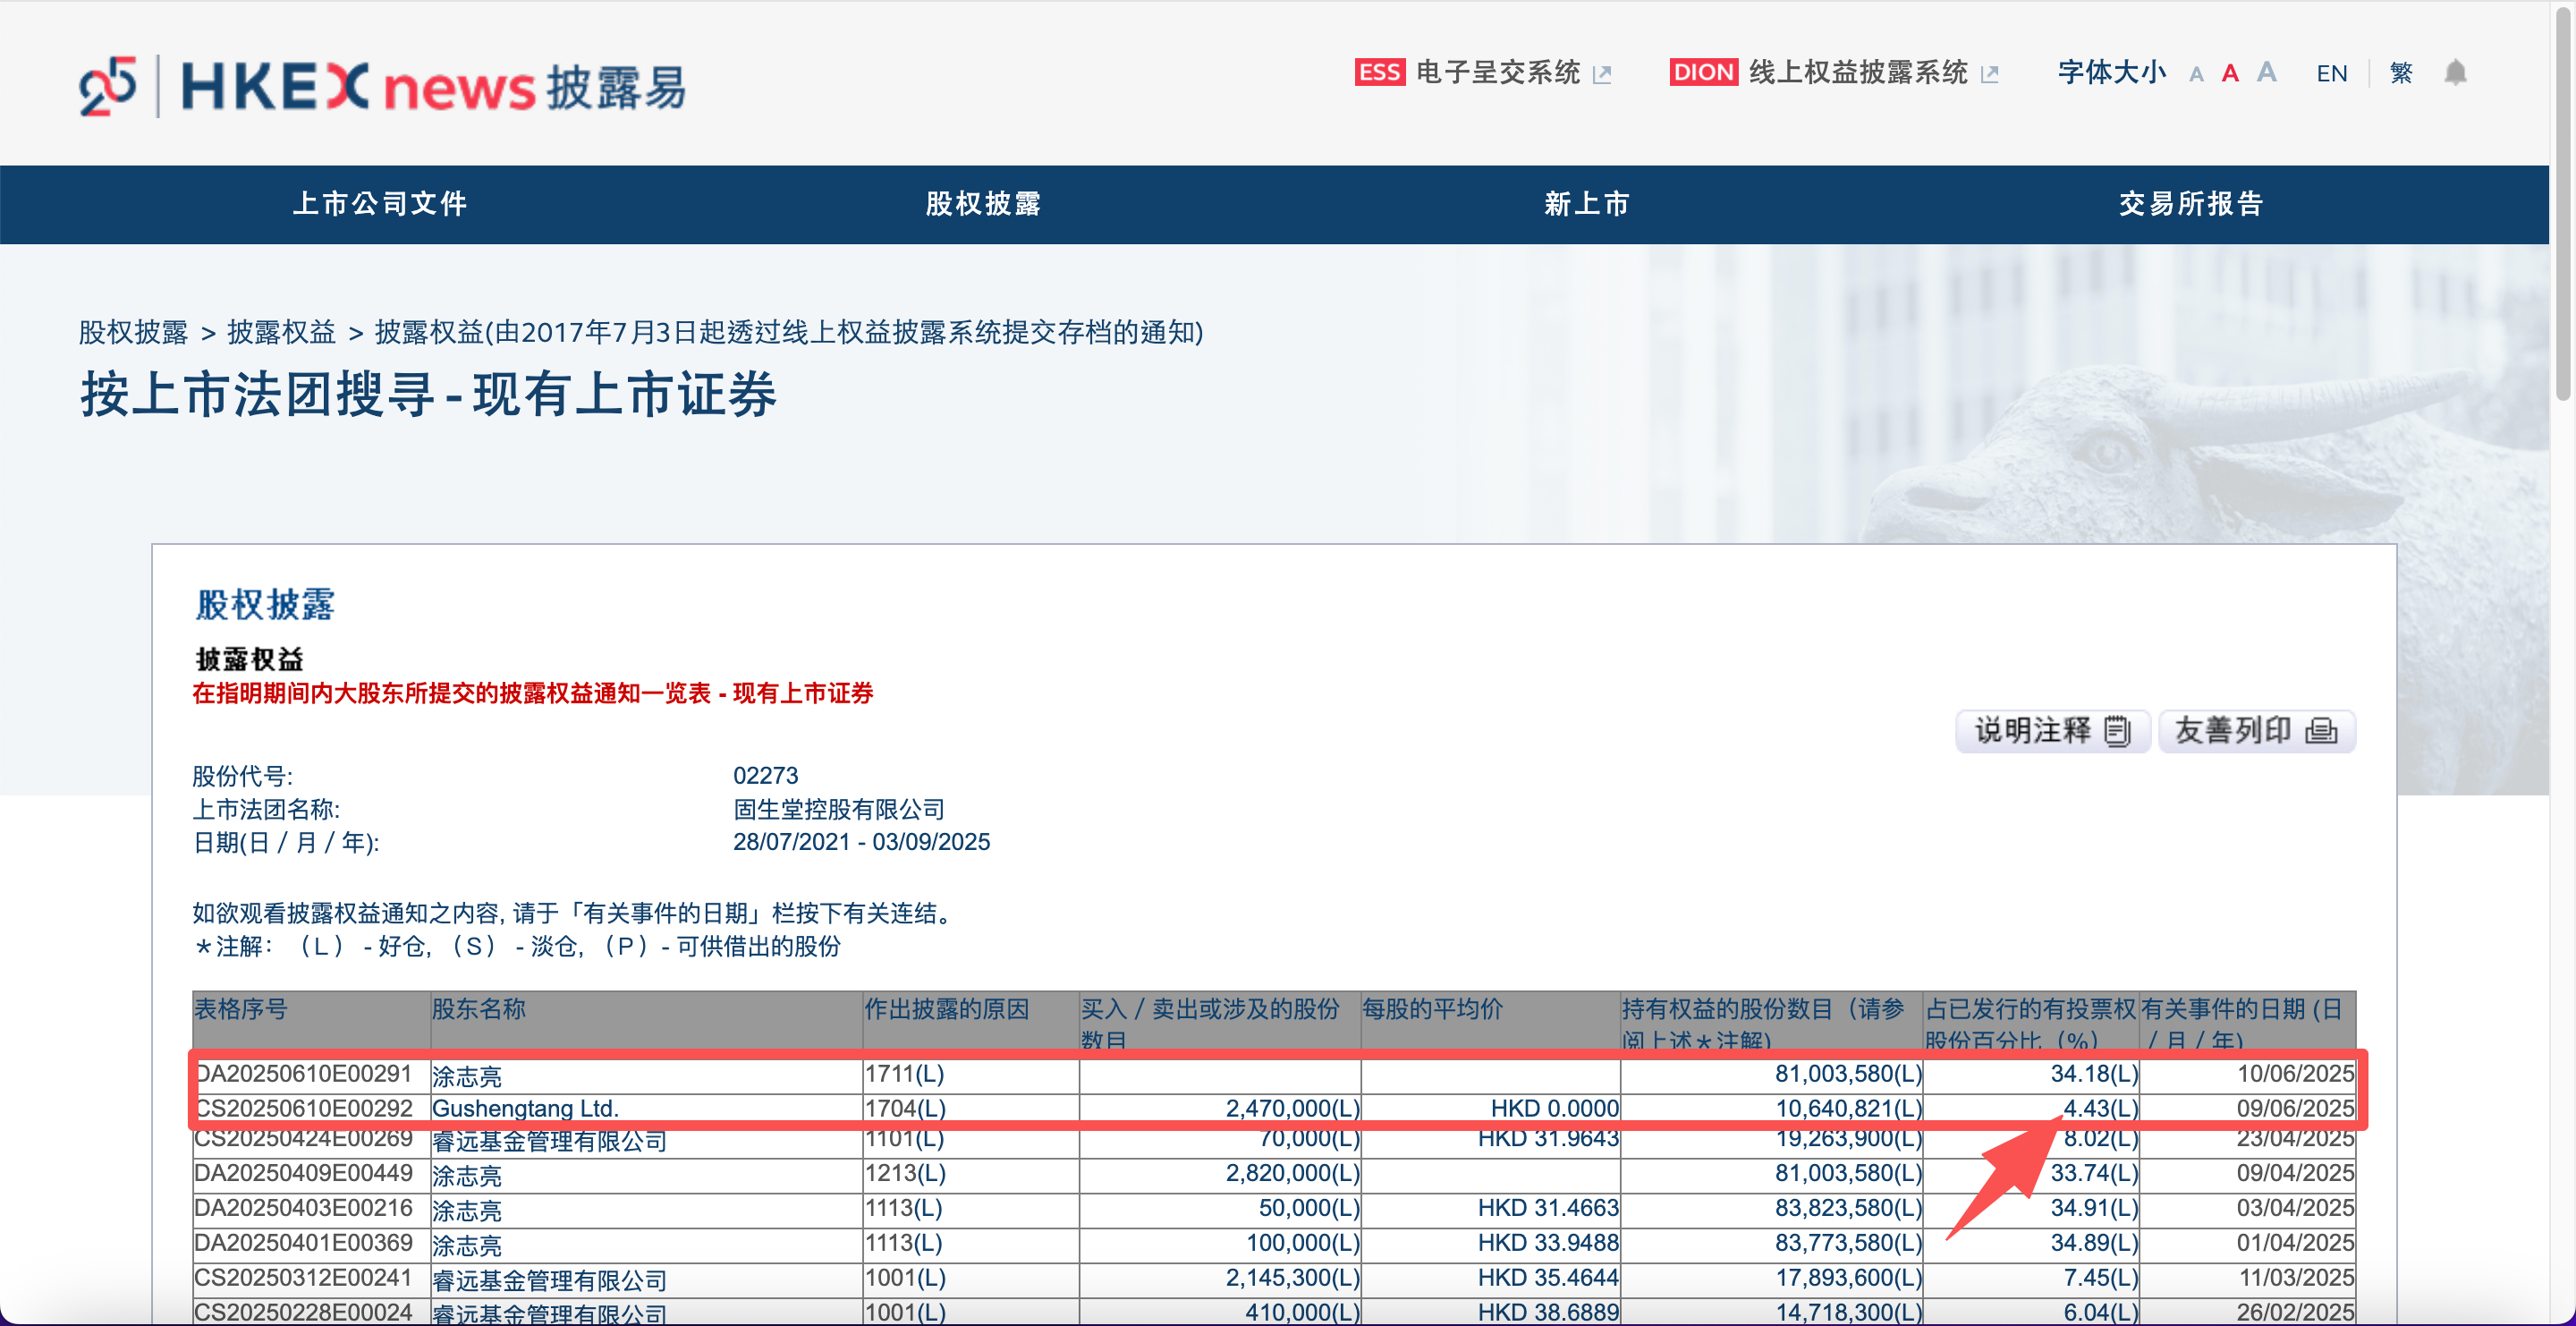Select the large font size A

coord(2267,72)
